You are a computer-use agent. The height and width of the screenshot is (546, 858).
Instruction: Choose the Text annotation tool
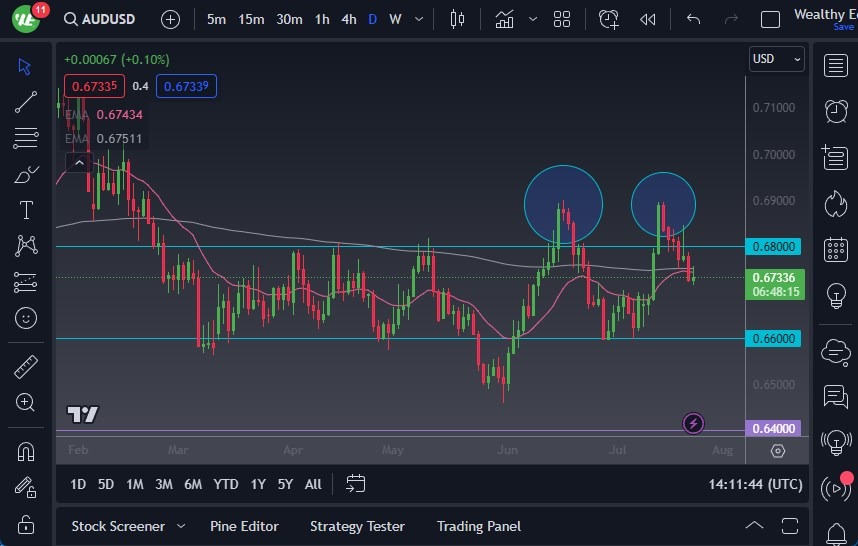click(26, 210)
